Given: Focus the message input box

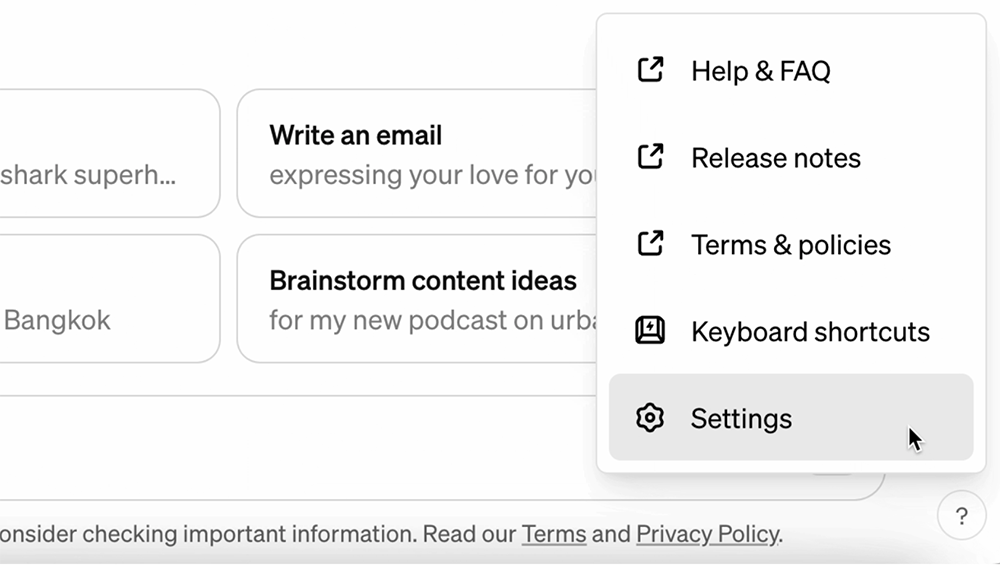Looking at the screenshot, I should pos(298,448).
